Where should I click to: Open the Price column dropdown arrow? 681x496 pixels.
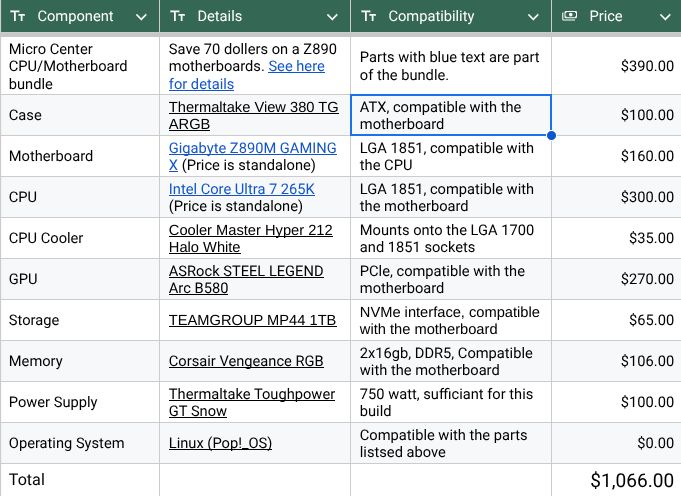click(665, 17)
